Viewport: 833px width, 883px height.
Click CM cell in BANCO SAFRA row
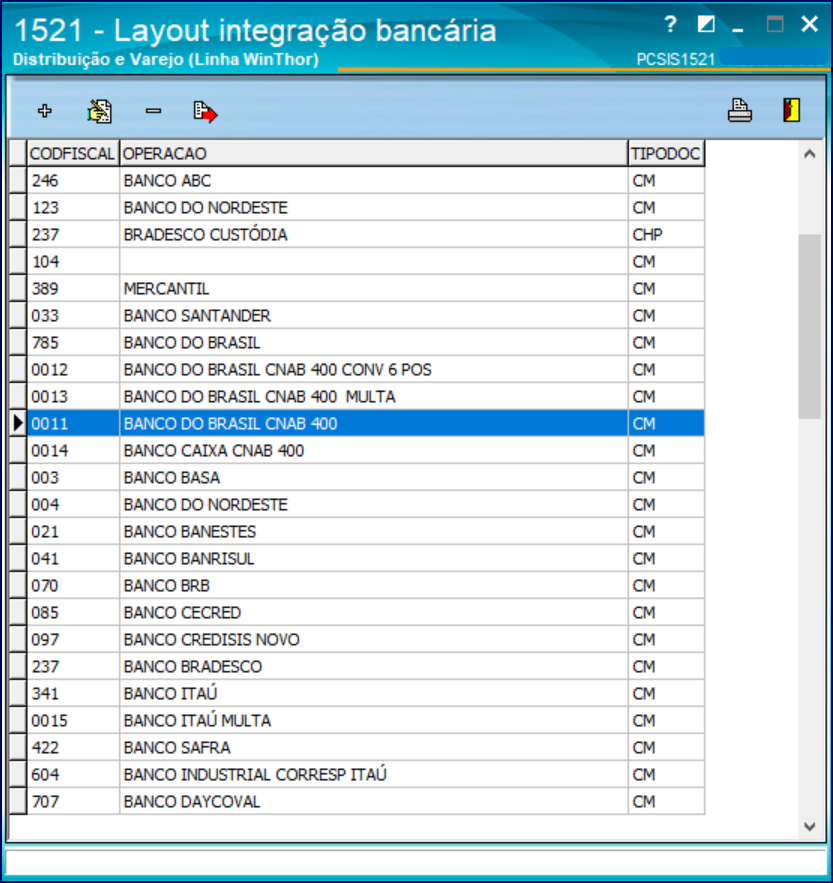[666, 748]
